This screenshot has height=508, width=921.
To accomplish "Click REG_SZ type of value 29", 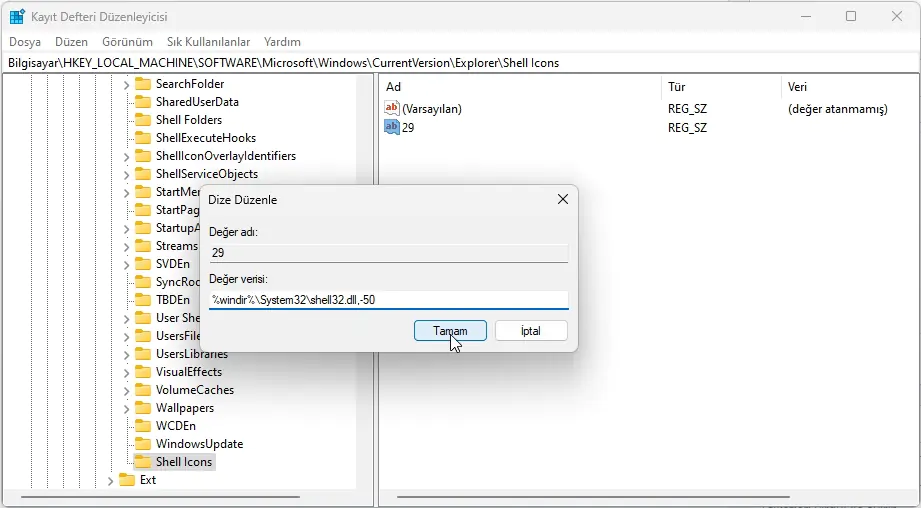I will point(687,127).
